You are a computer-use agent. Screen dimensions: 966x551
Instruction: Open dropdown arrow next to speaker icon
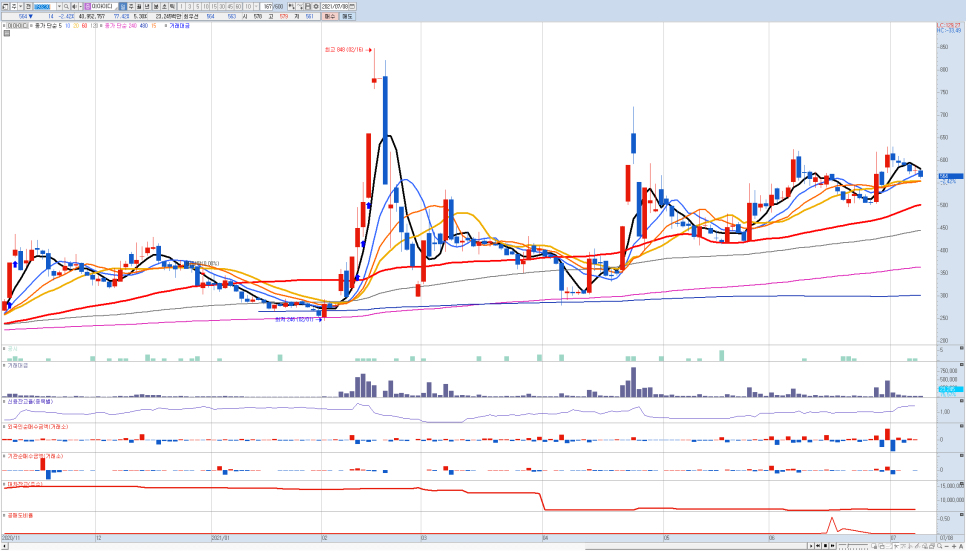click(81, 6)
